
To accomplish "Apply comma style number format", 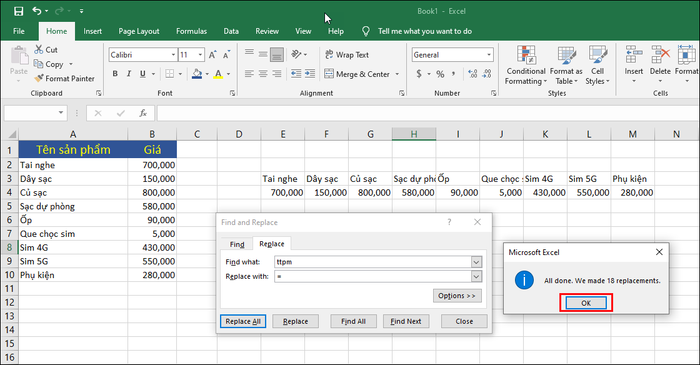I will 454,74.
